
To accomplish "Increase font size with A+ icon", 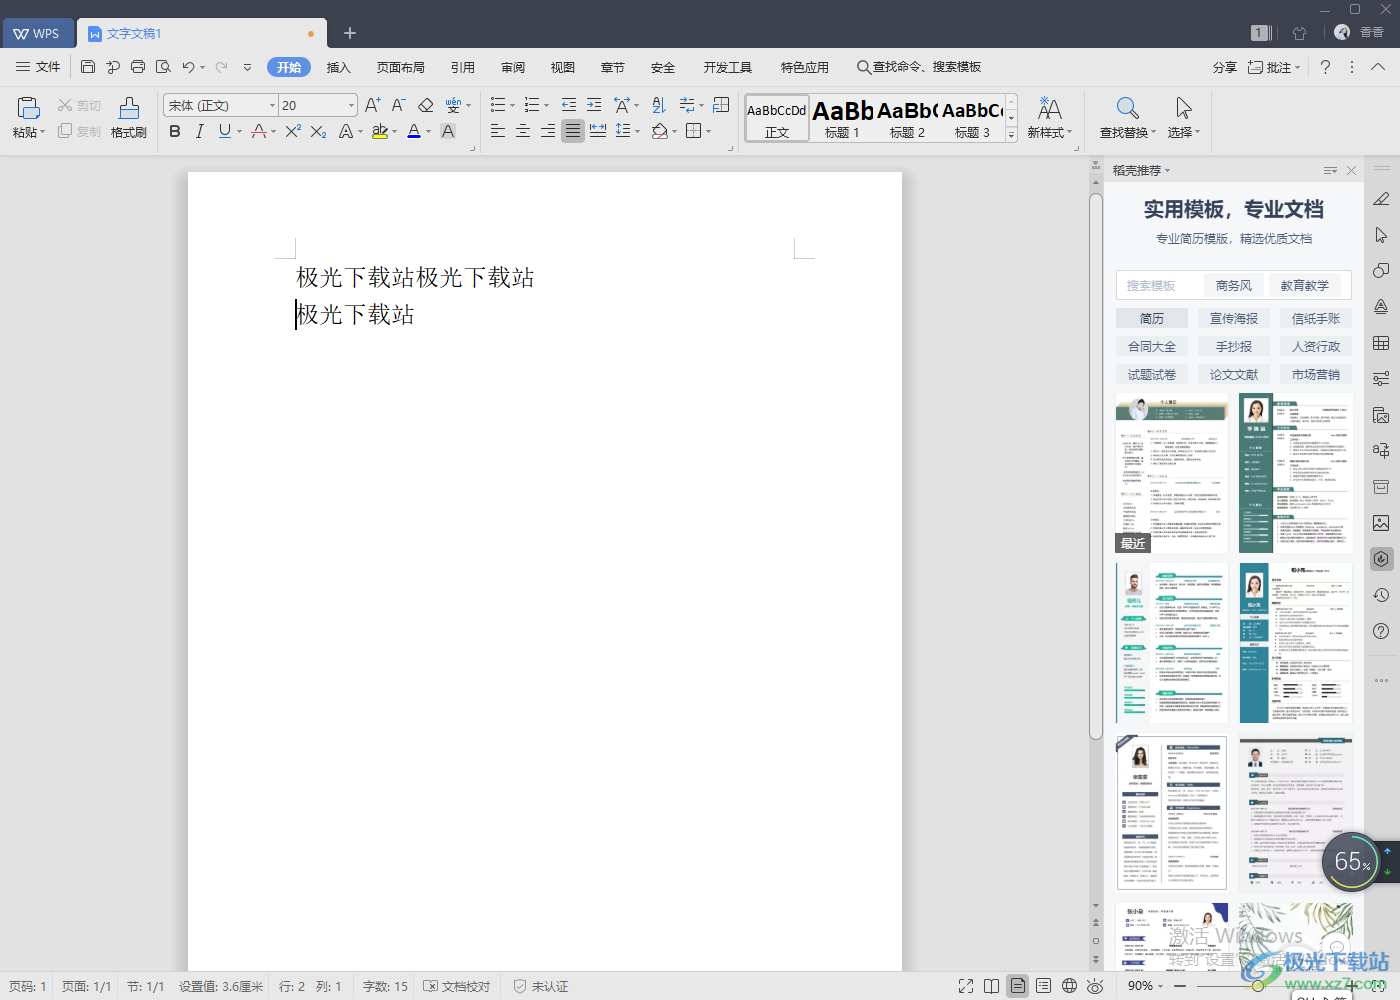I will coord(372,105).
